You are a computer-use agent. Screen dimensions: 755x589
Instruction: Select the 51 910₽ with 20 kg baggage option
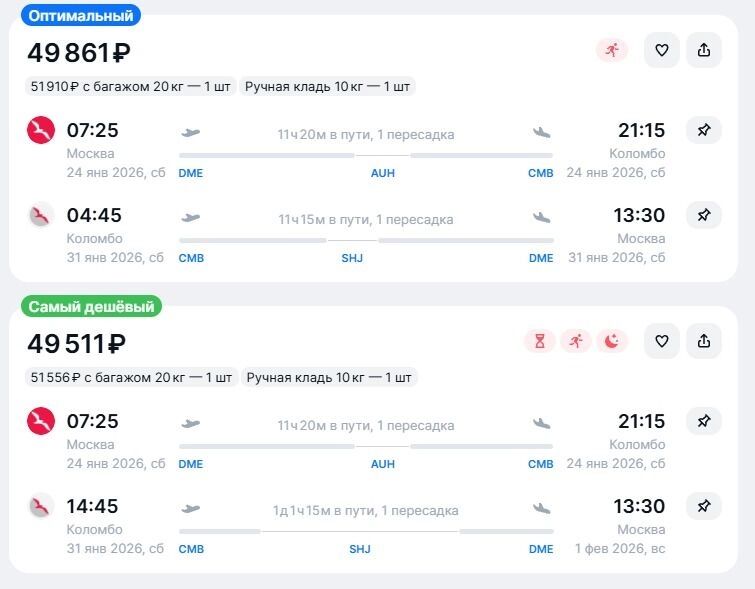pyautogui.click(x=130, y=87)
